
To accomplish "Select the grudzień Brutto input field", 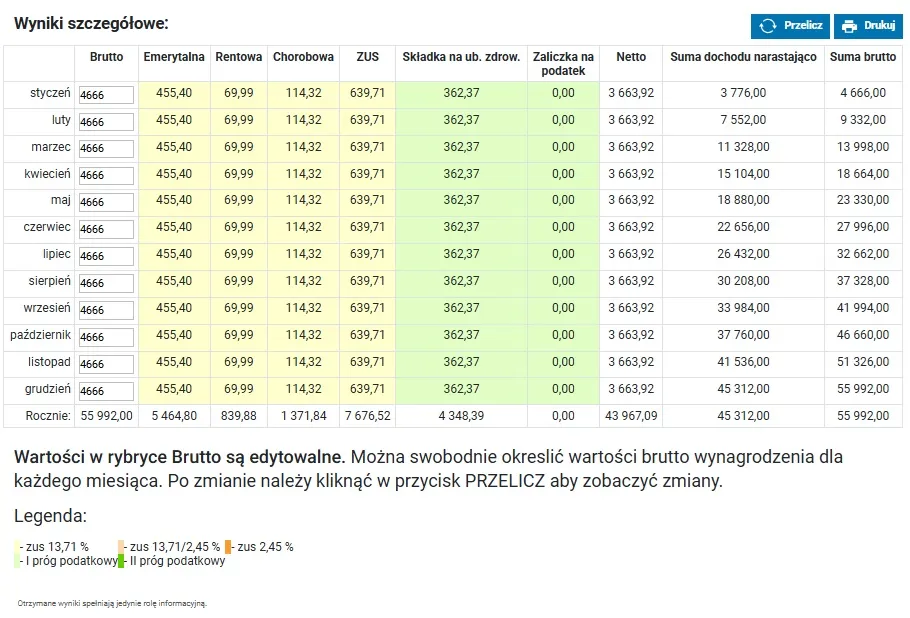I will (106, 390).
